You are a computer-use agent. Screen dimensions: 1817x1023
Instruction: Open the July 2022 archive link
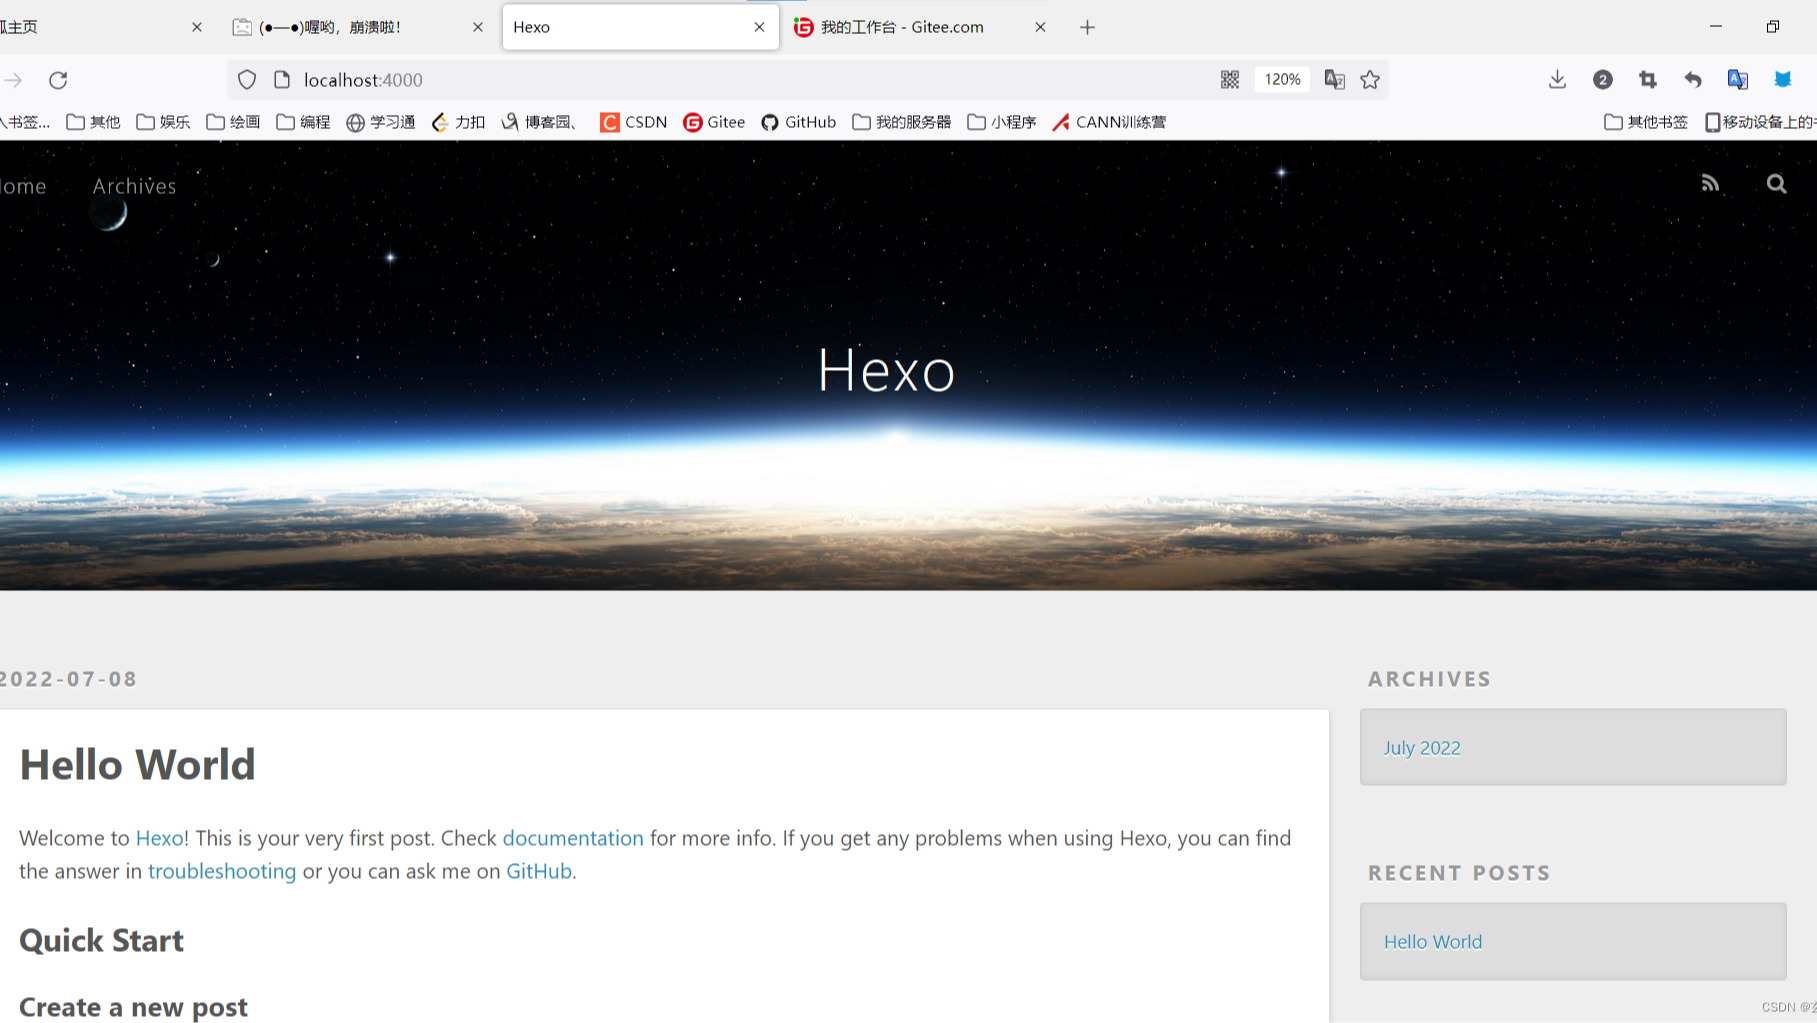(x=1421, y=748)
